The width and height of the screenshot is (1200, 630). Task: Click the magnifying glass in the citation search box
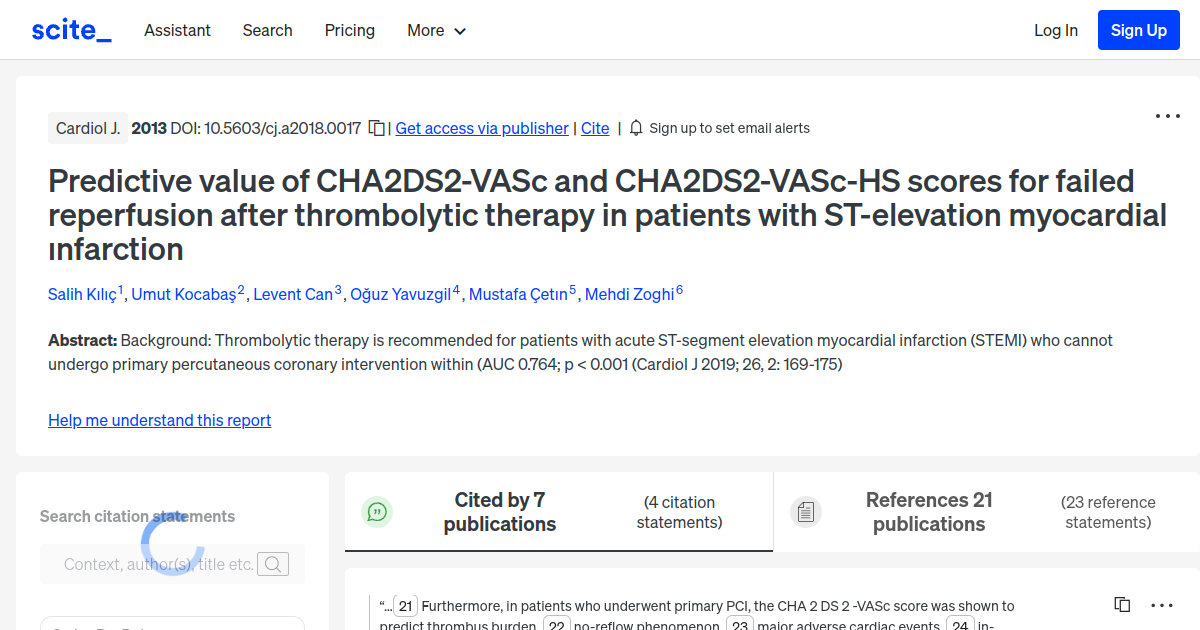(x=272, y=564)
